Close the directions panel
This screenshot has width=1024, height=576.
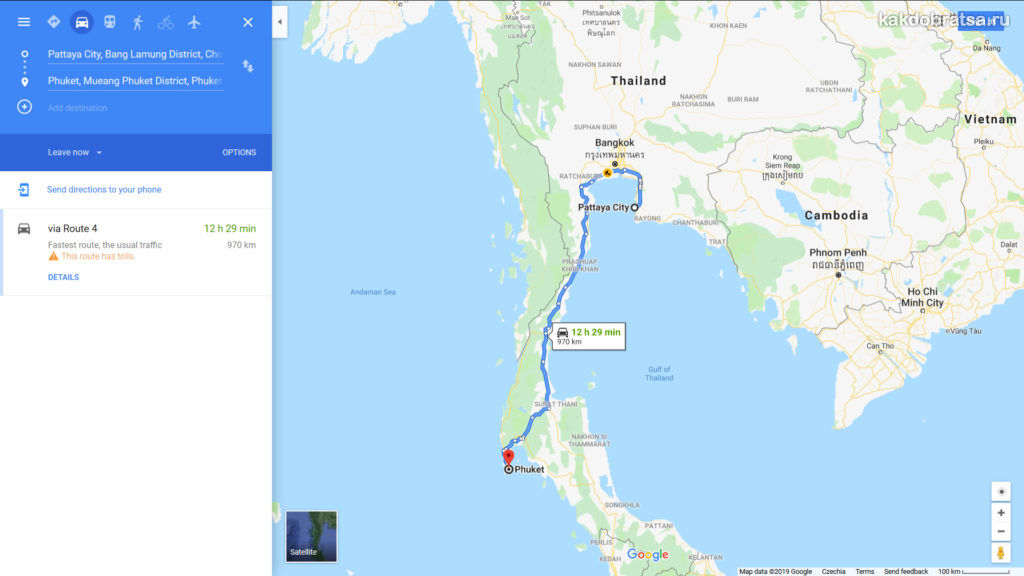coord(248,22)
